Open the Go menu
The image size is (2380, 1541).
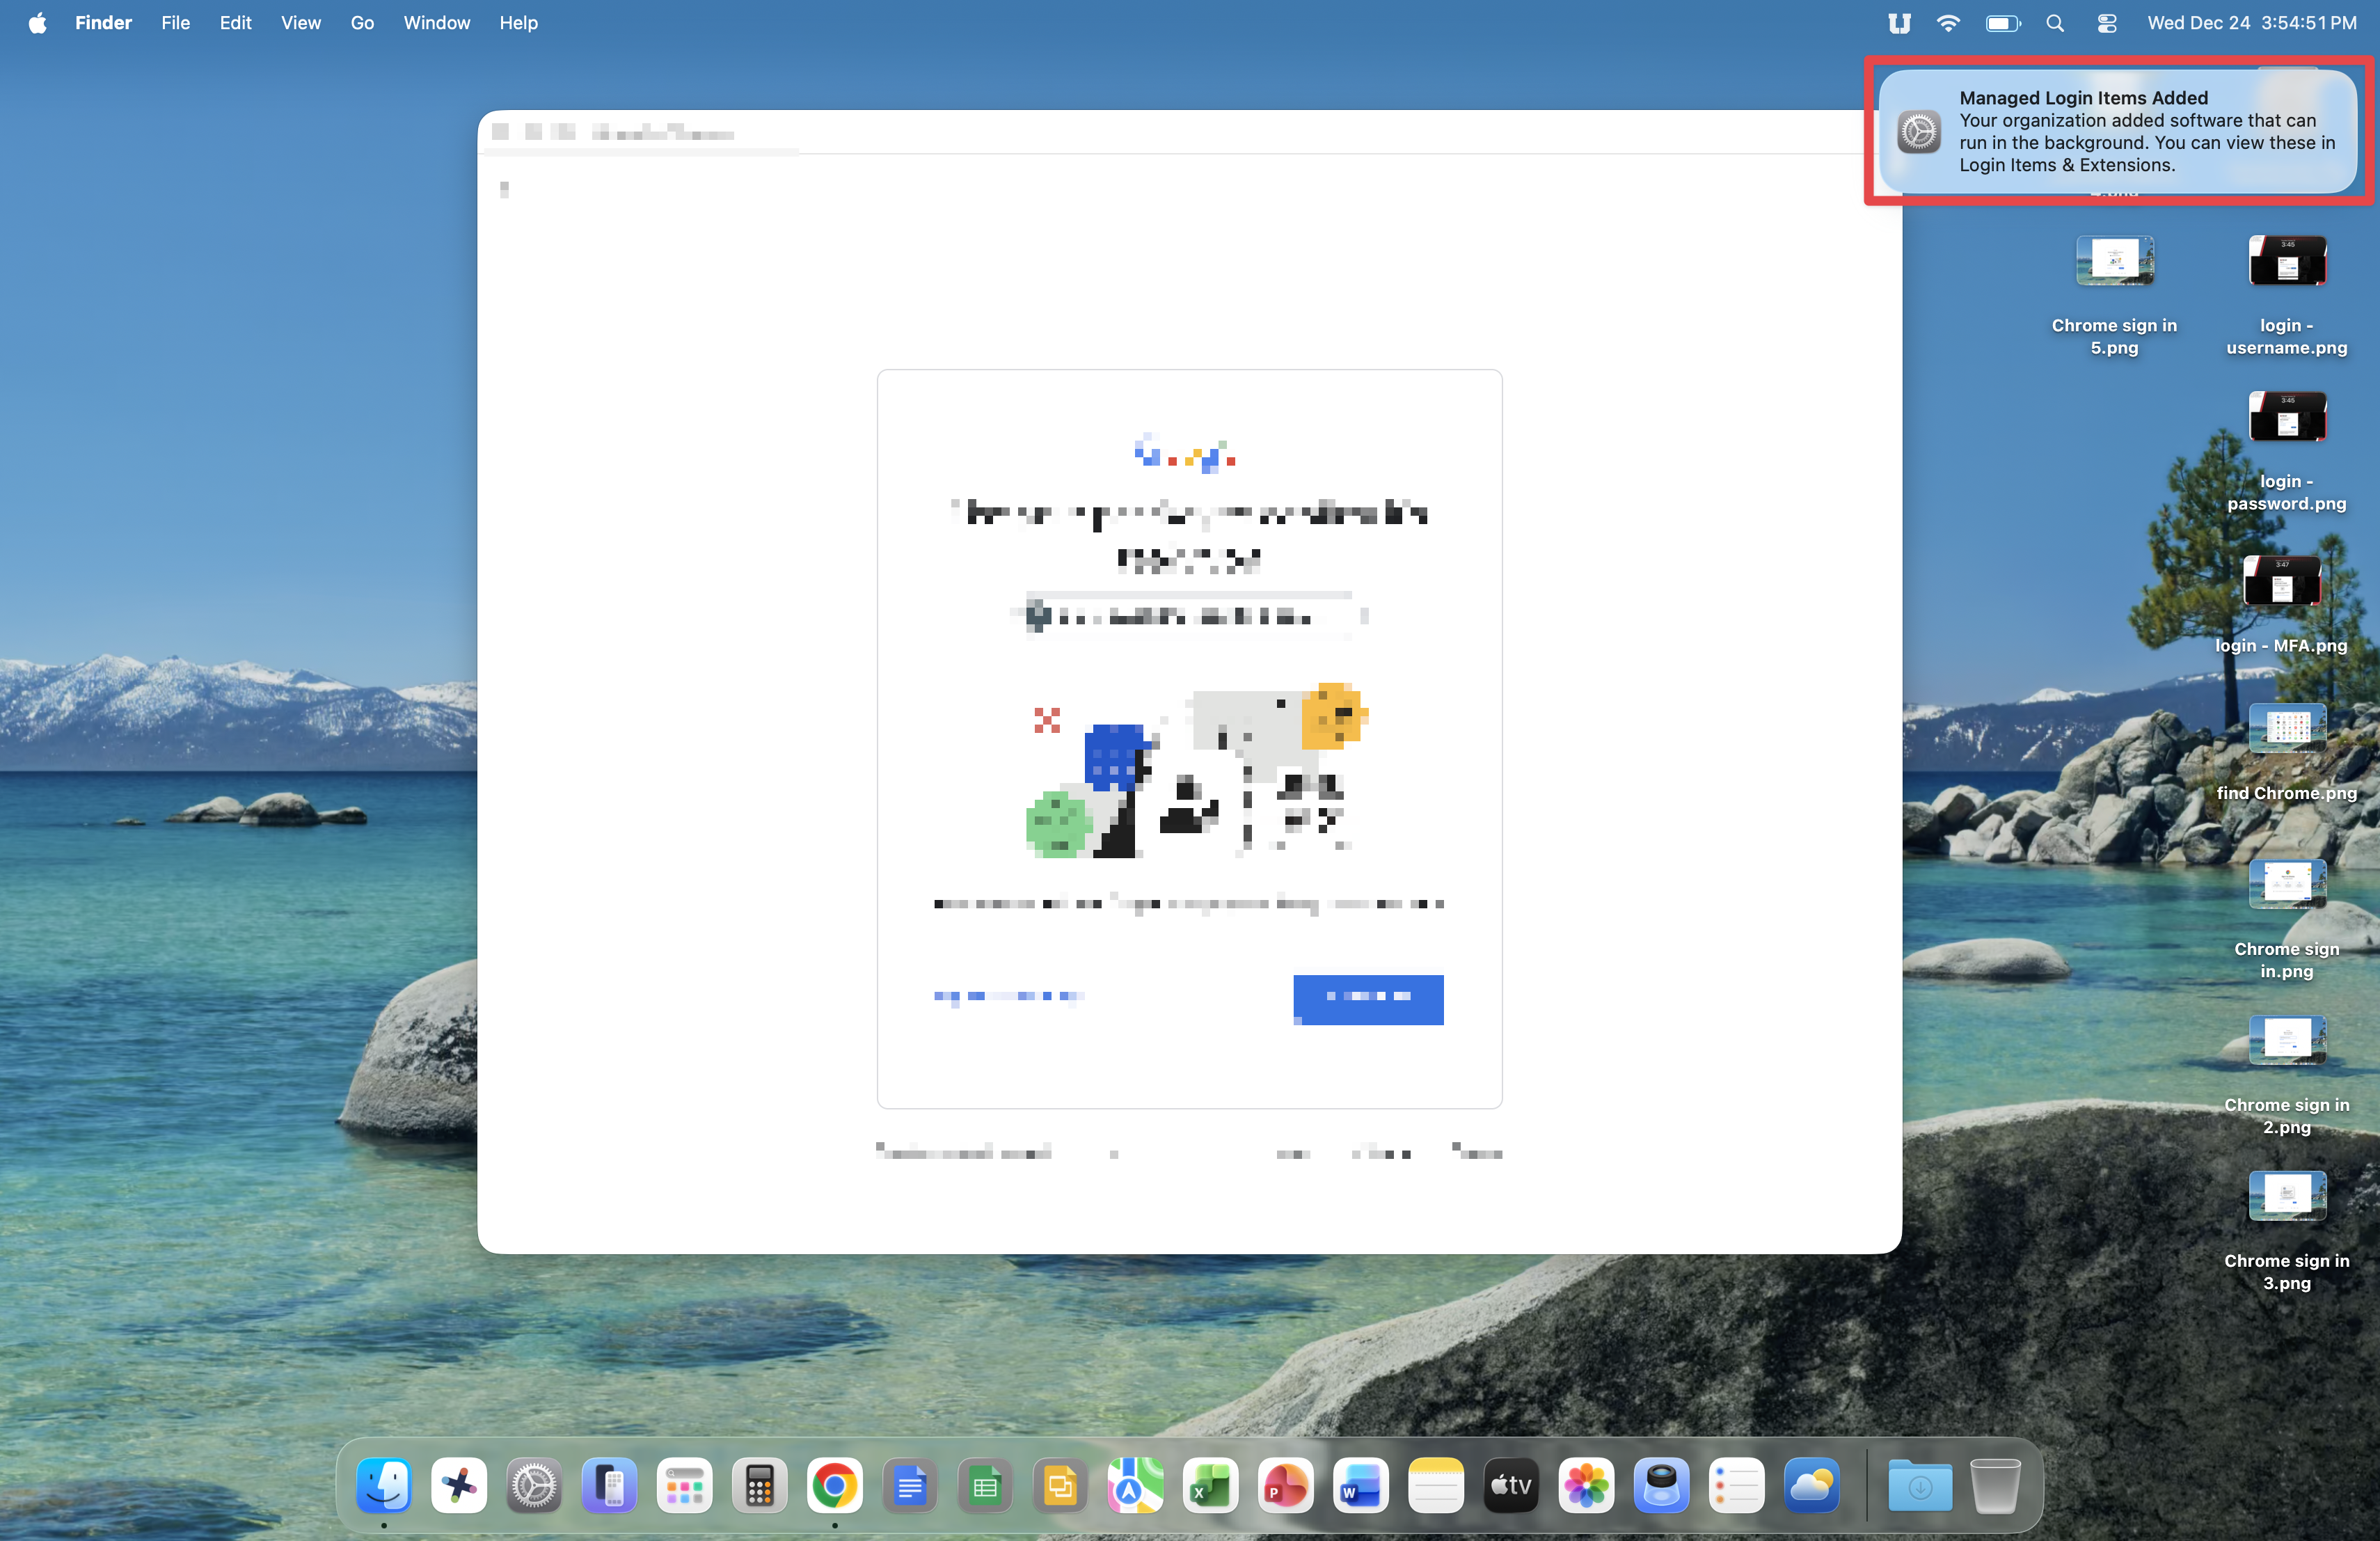[x=362, y=23]
